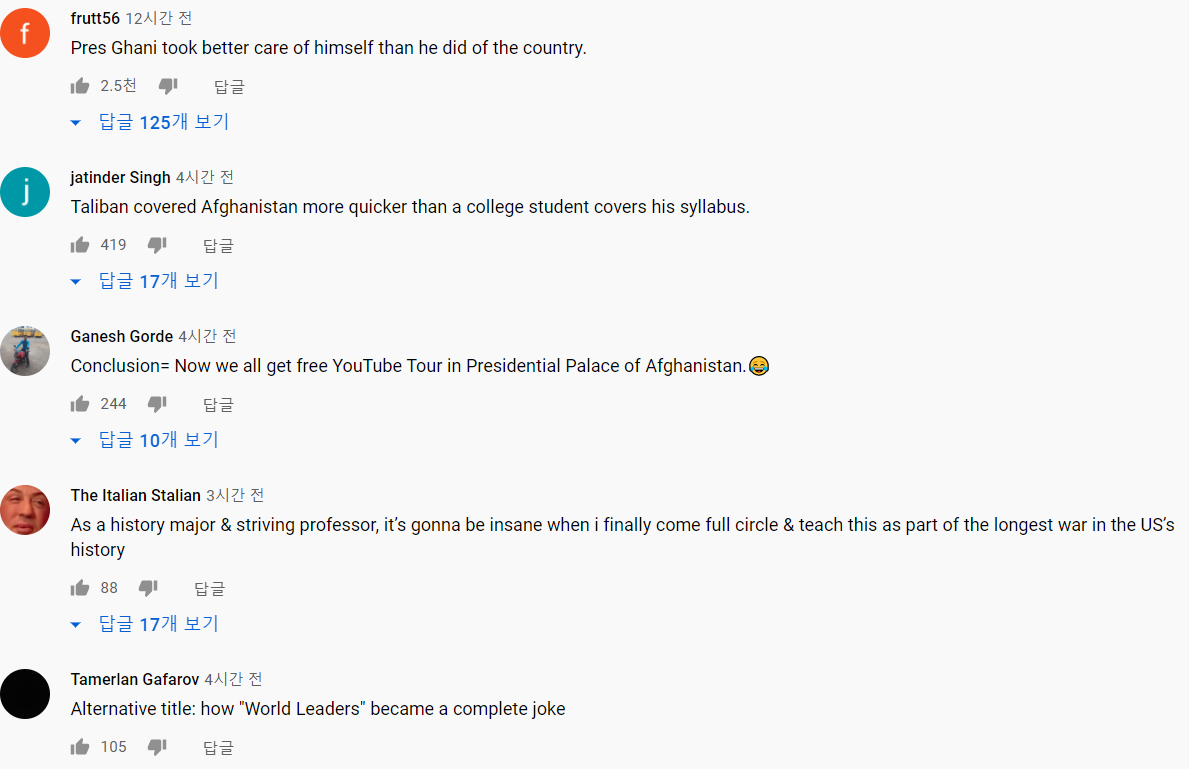Dislike The Italian Stalian's comment
The height and width of the screenshot is (769, 1189).
click(x=148, y=588)
